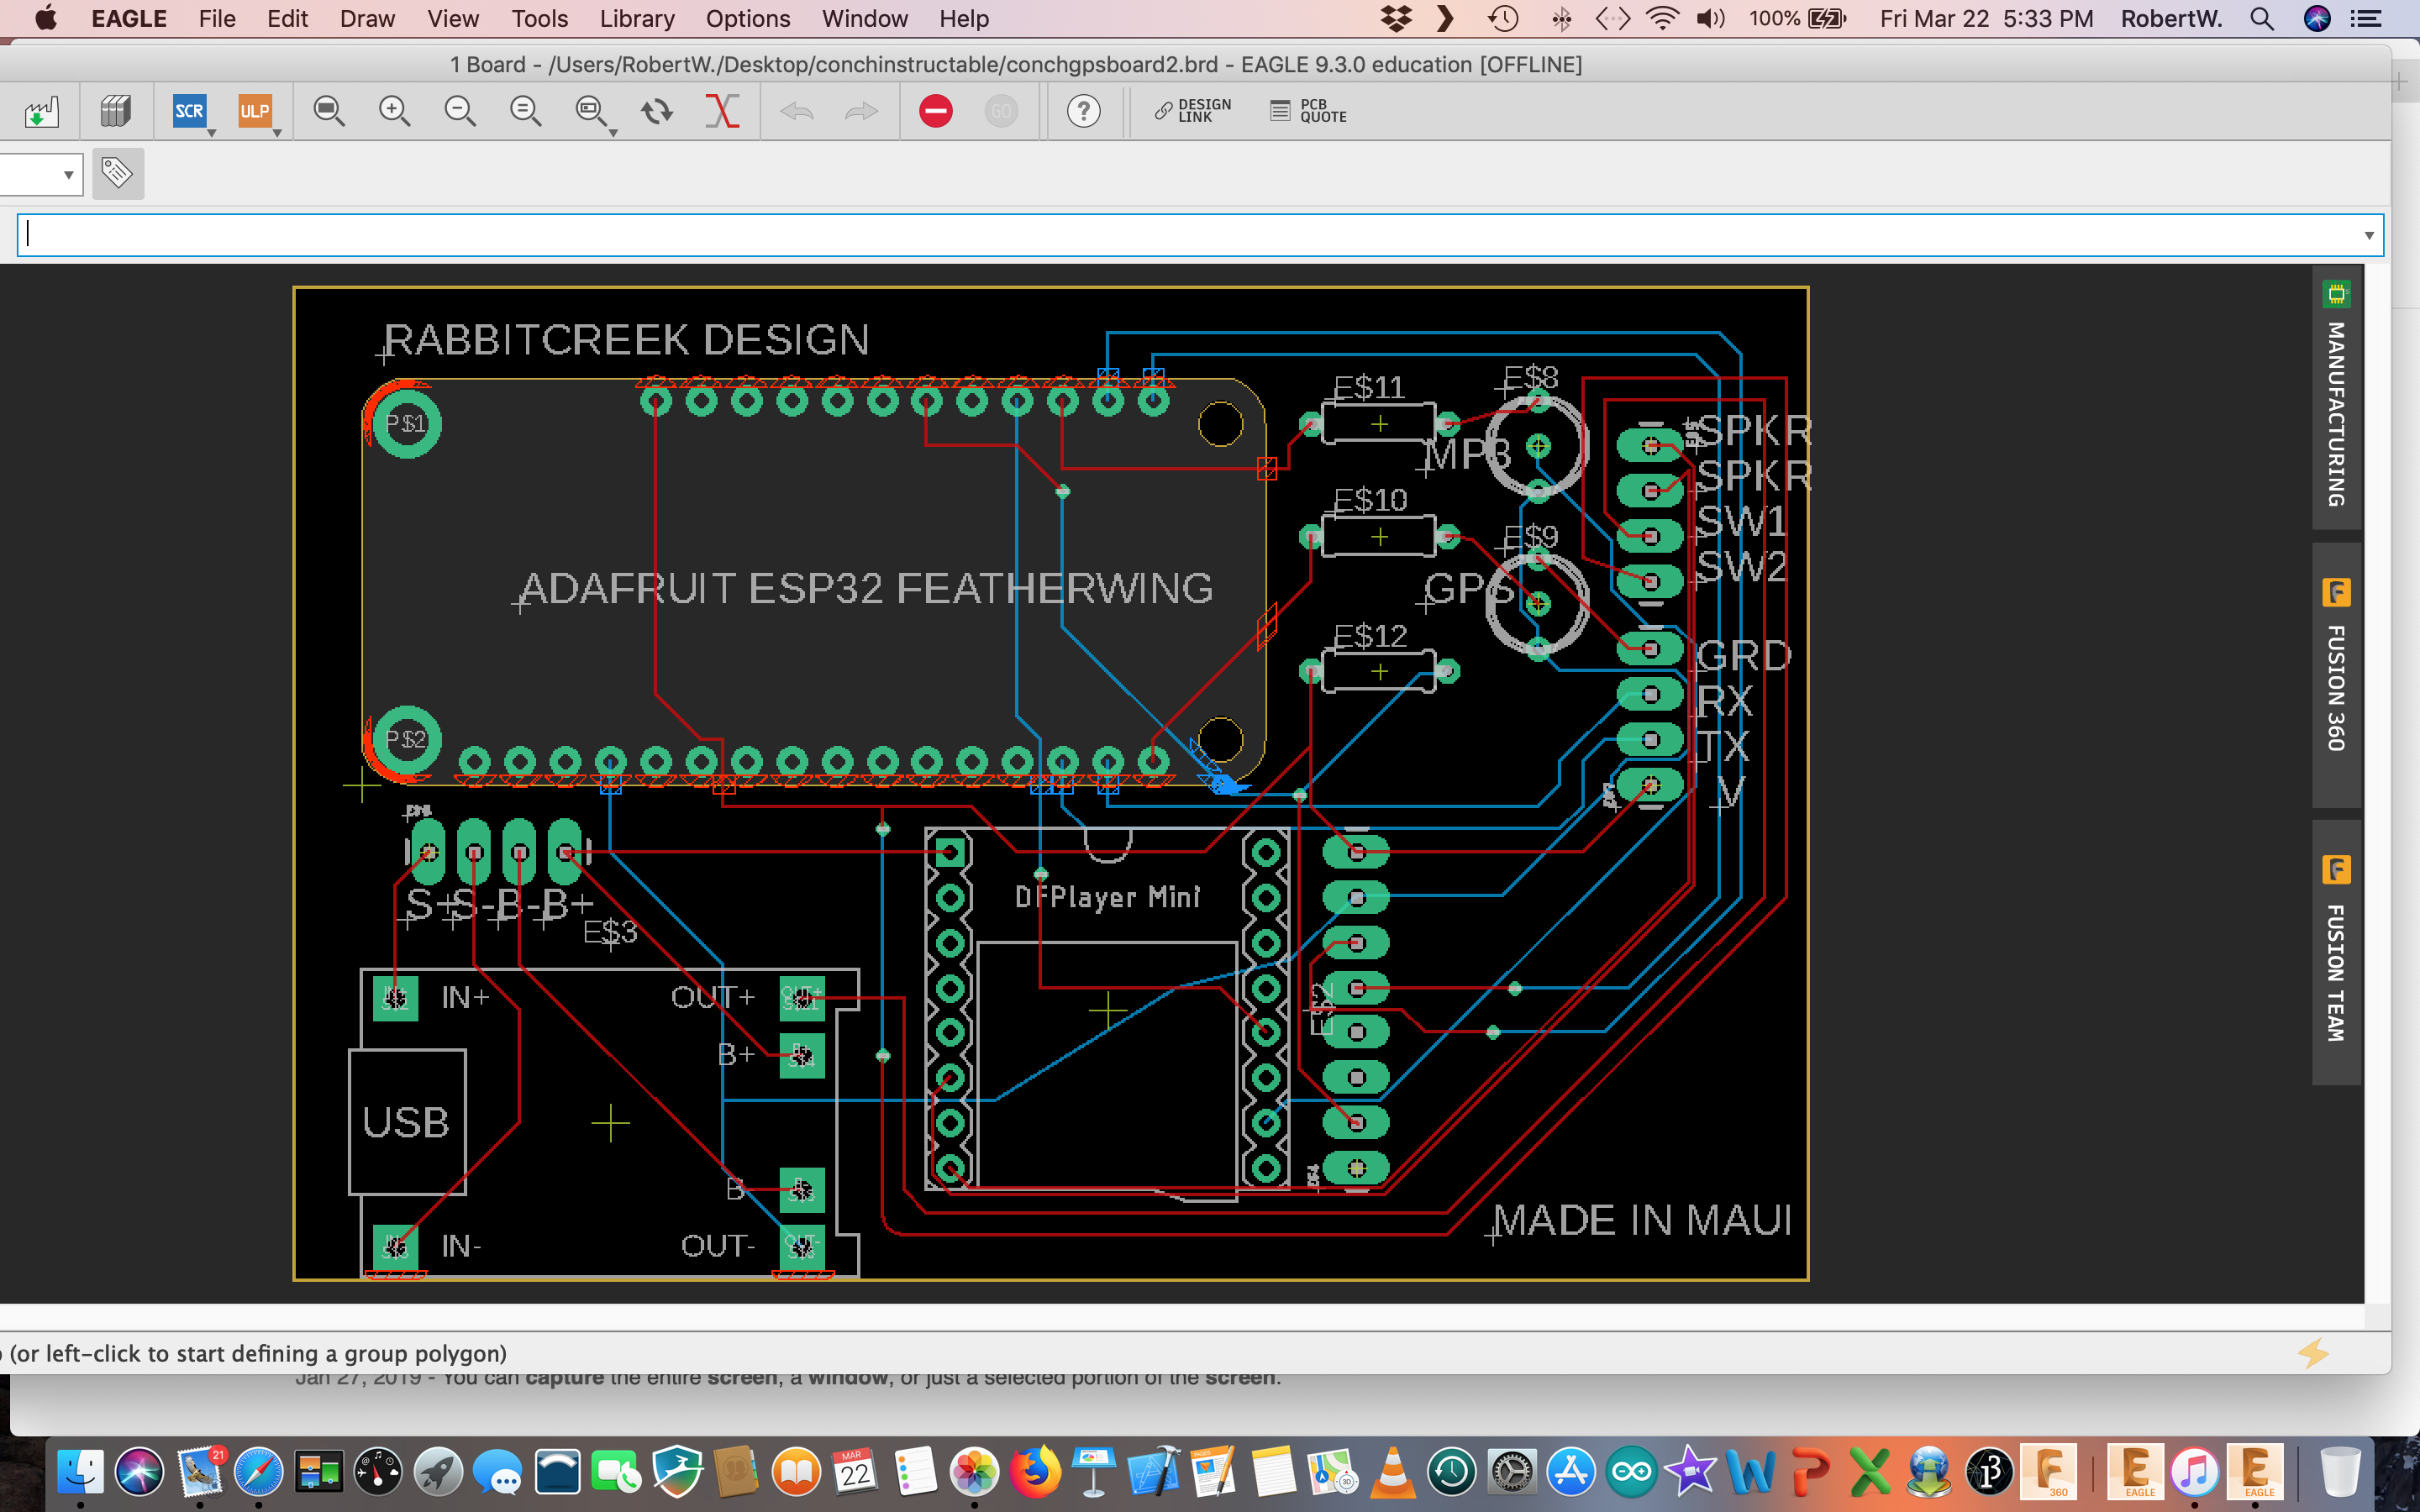Open the Fusion 360 side panel tab

2337,675
